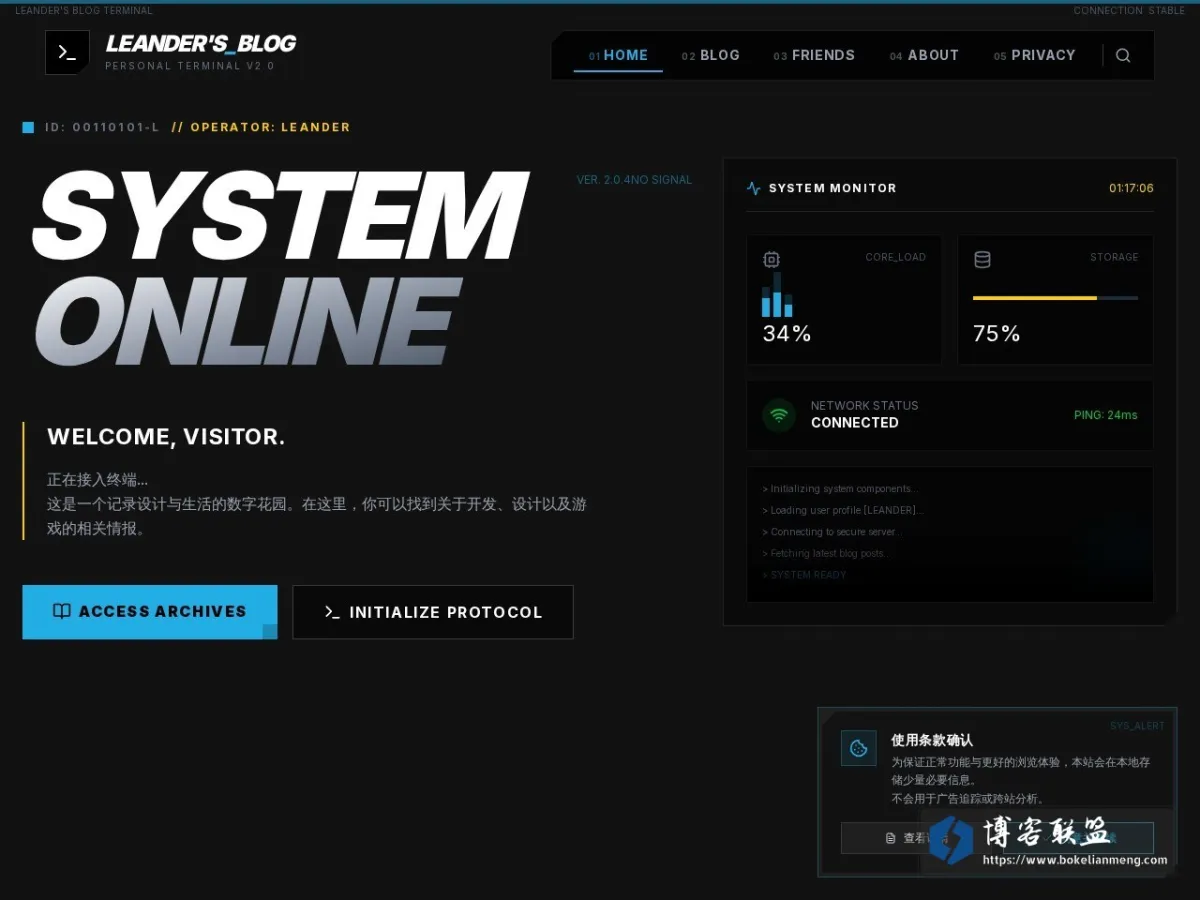This screenshot has height=900, width=1200.
Task: Click the blue core load bar chart
Action: tap(777, 294)
